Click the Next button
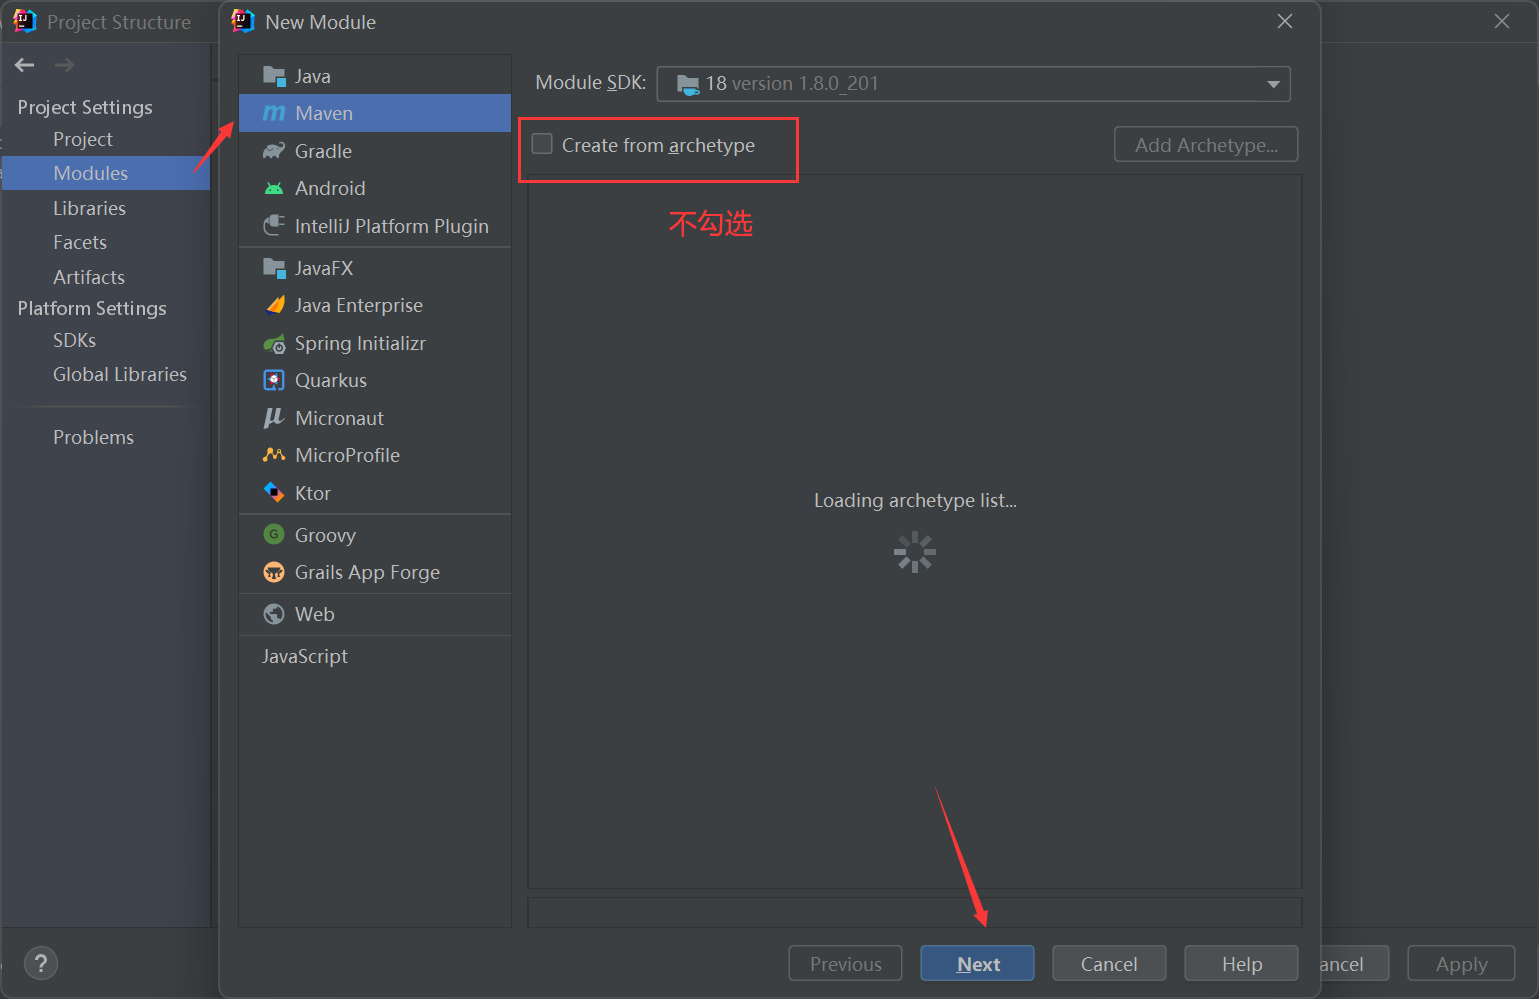 point(977,963)
